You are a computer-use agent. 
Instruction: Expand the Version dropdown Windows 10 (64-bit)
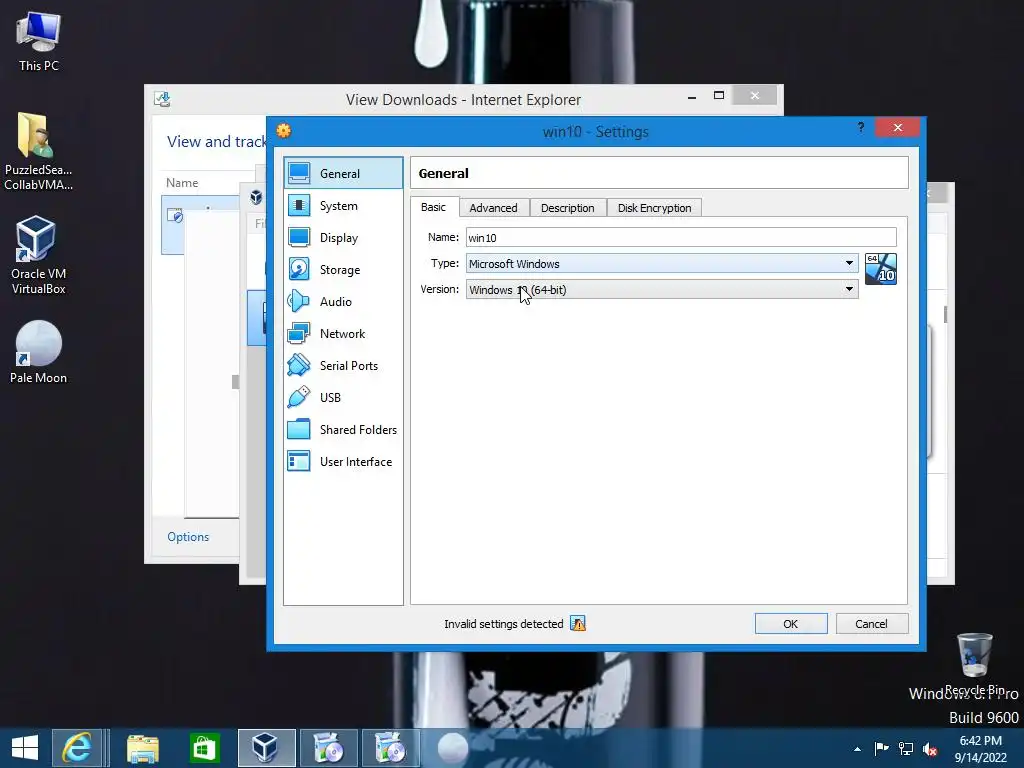click(662, 289)
